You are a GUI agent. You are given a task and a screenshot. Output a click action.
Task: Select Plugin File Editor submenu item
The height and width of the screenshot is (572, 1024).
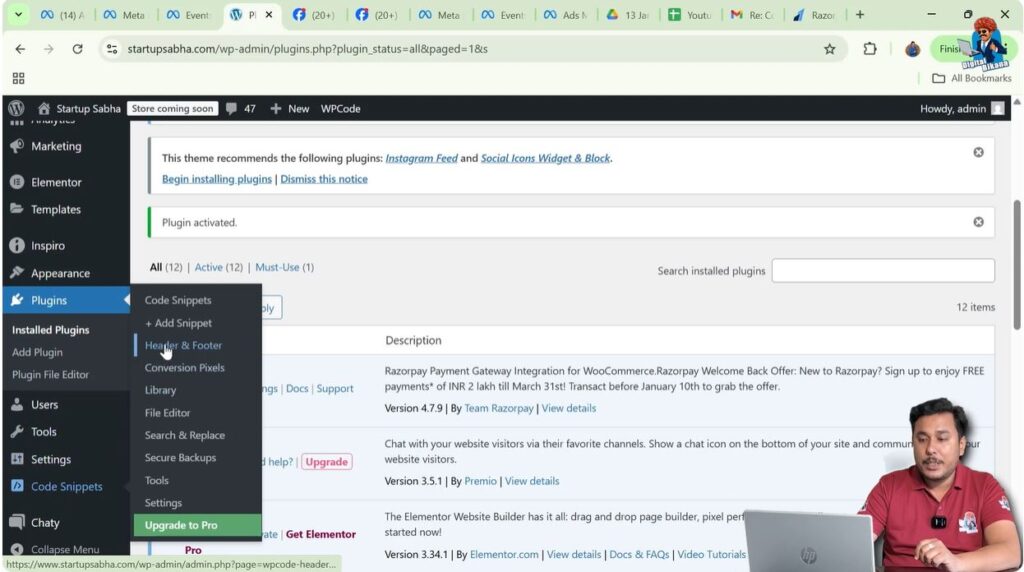[50, 374]
